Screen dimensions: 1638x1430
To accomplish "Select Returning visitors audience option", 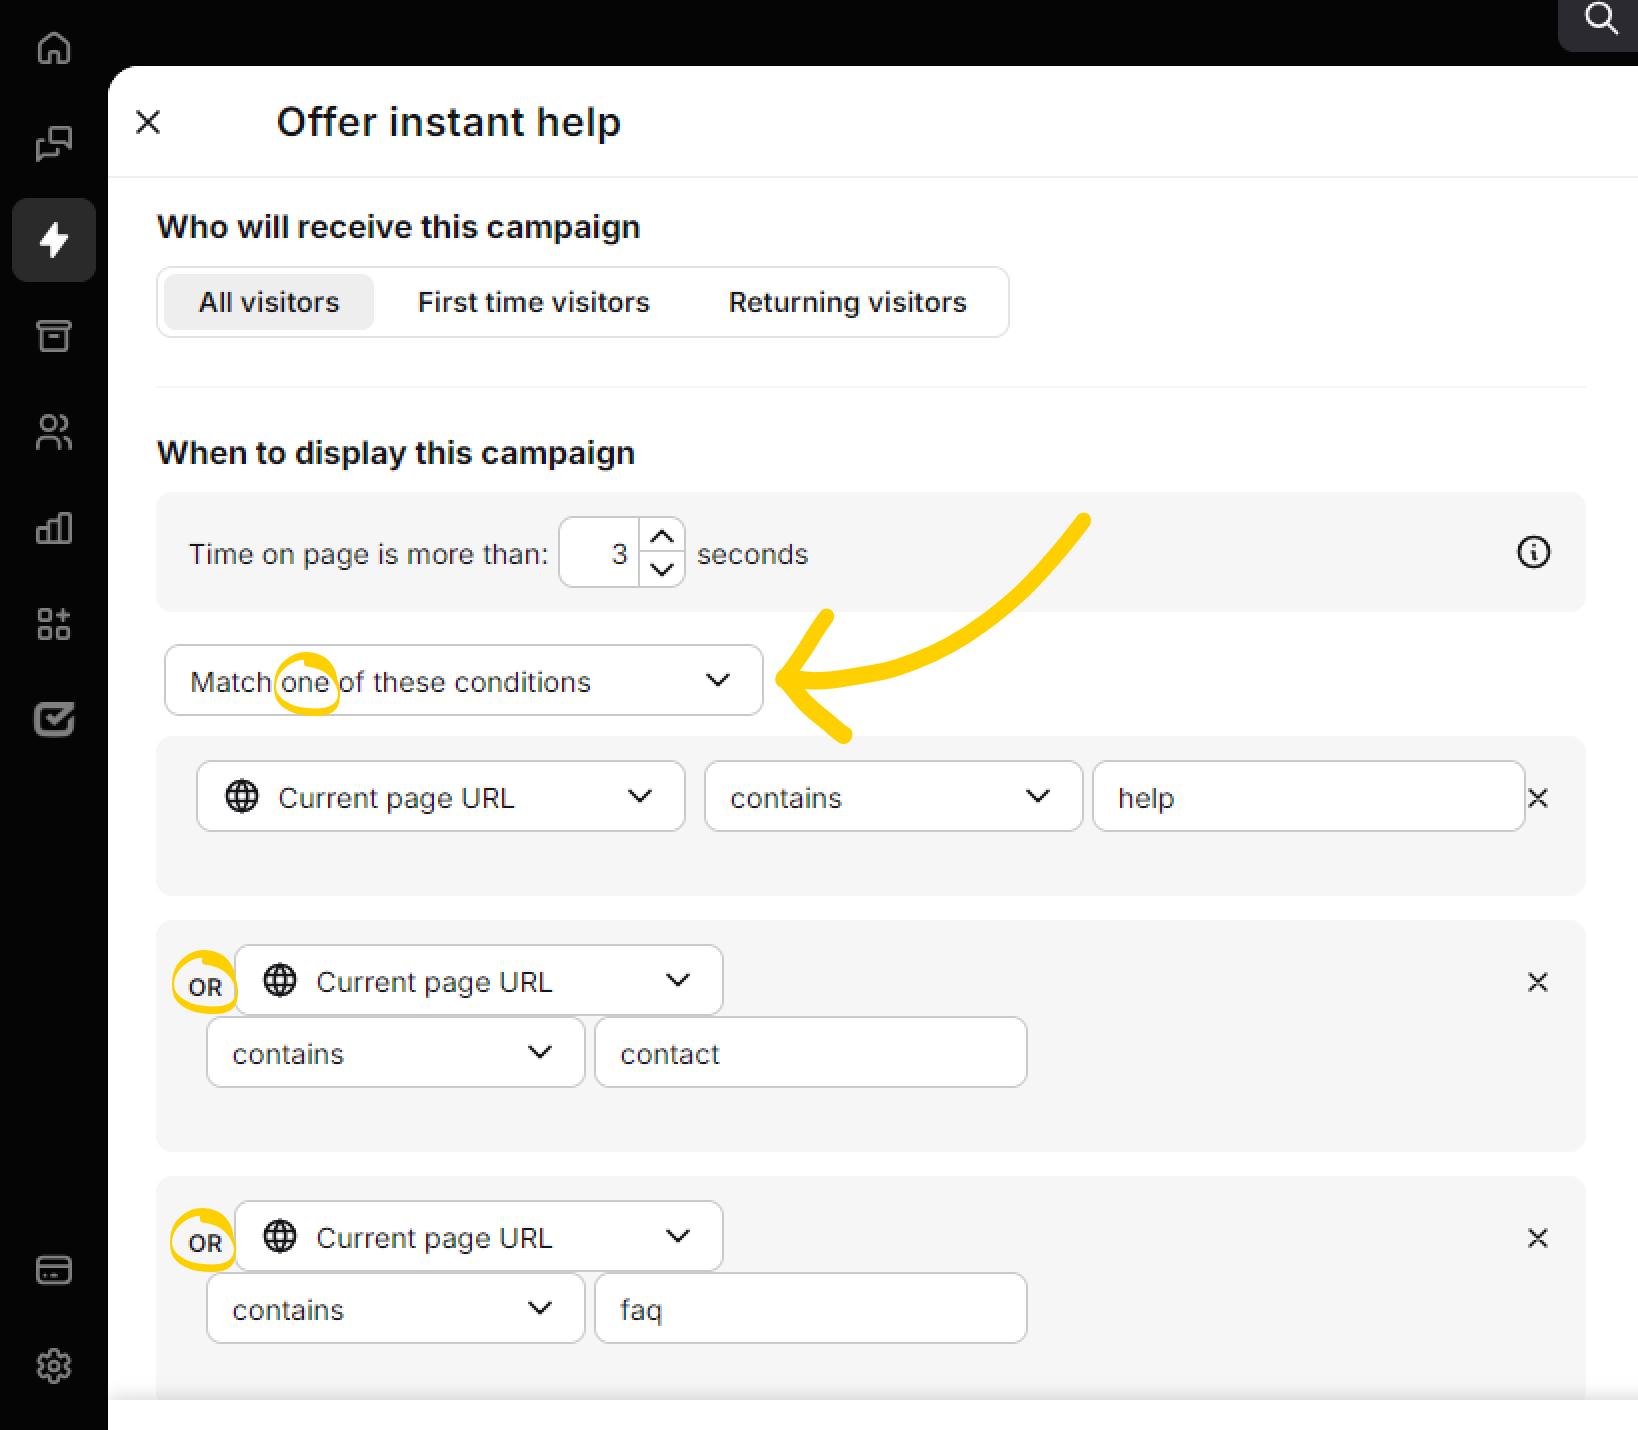I will pyautogui.click(x=847, y=302).
